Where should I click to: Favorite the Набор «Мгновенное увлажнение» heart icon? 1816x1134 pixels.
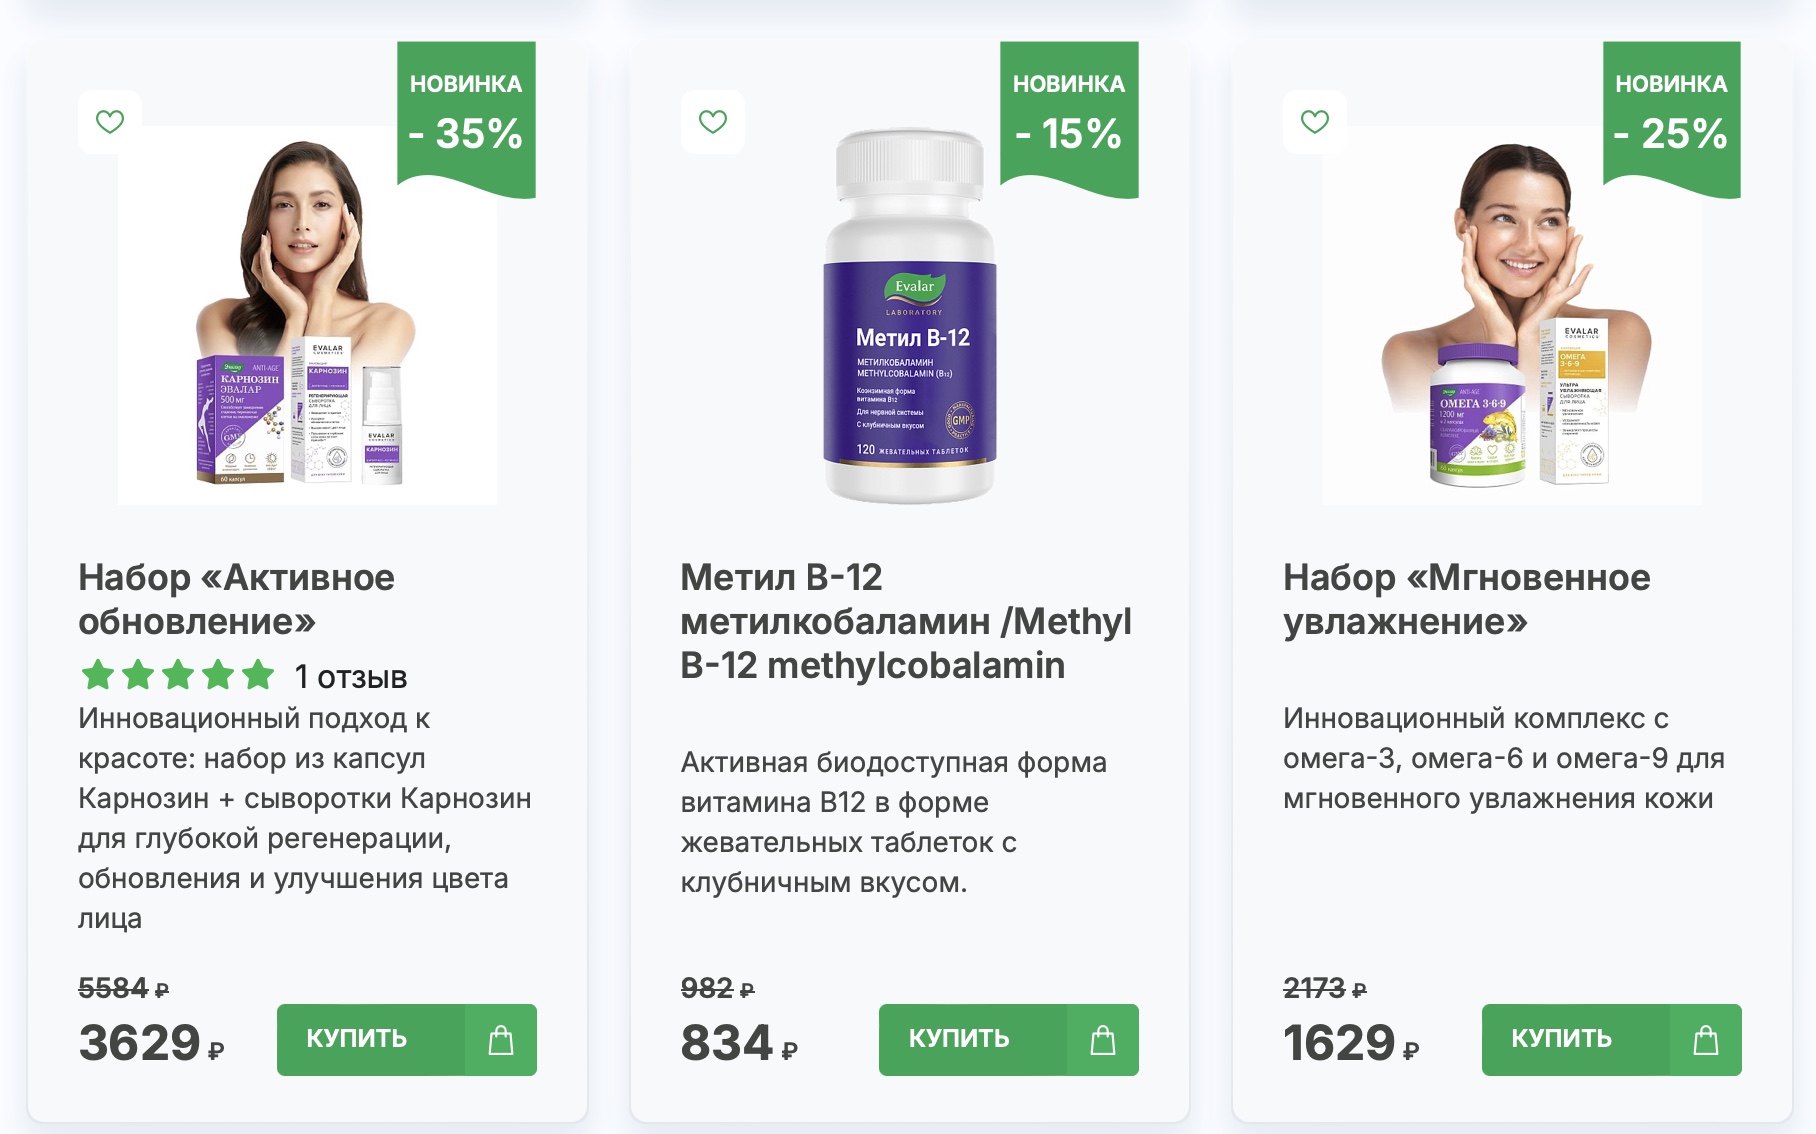click(x=1315, y=122)
